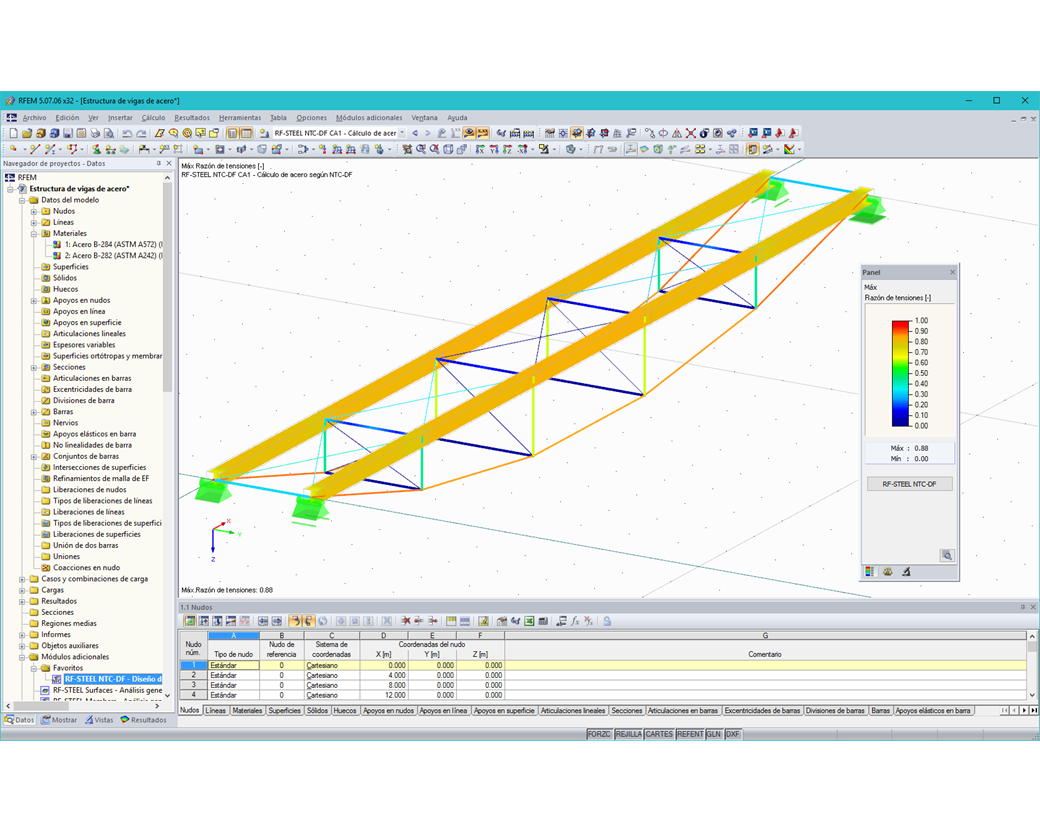The height and width of the screenshot is (832, 1040).
Task: Click the RF-STEEL NTC-DF button in the Panel
Action: tap(908, 483)
